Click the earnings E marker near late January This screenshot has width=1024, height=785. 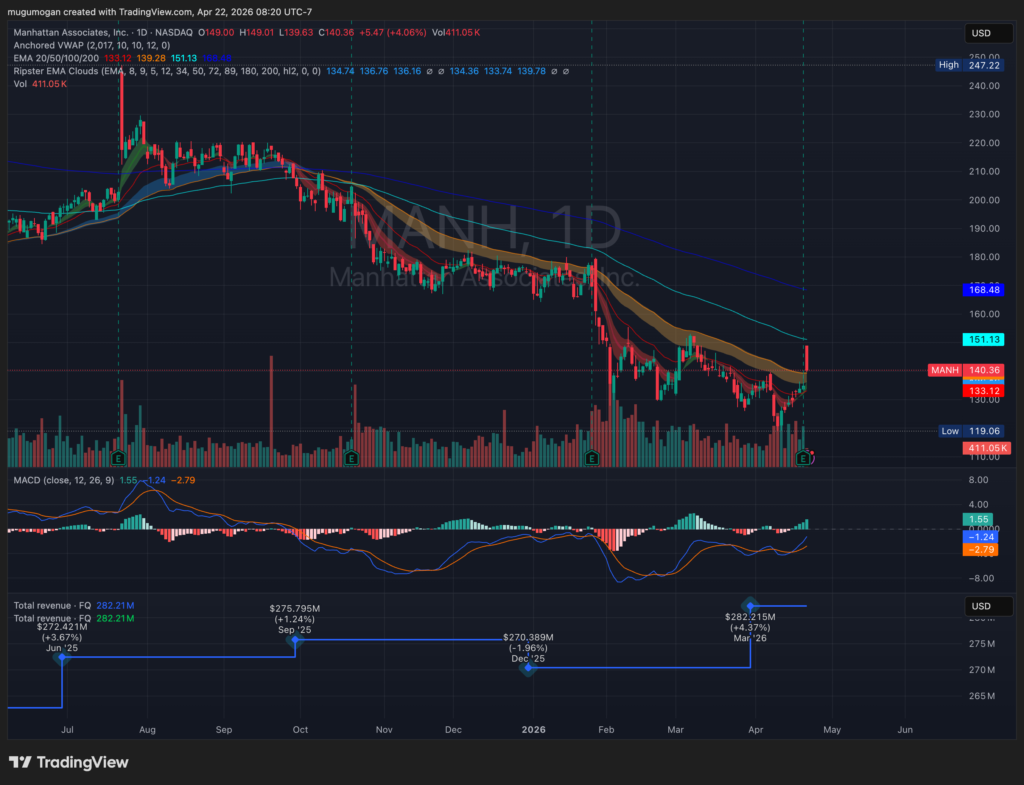pos(592,457)
